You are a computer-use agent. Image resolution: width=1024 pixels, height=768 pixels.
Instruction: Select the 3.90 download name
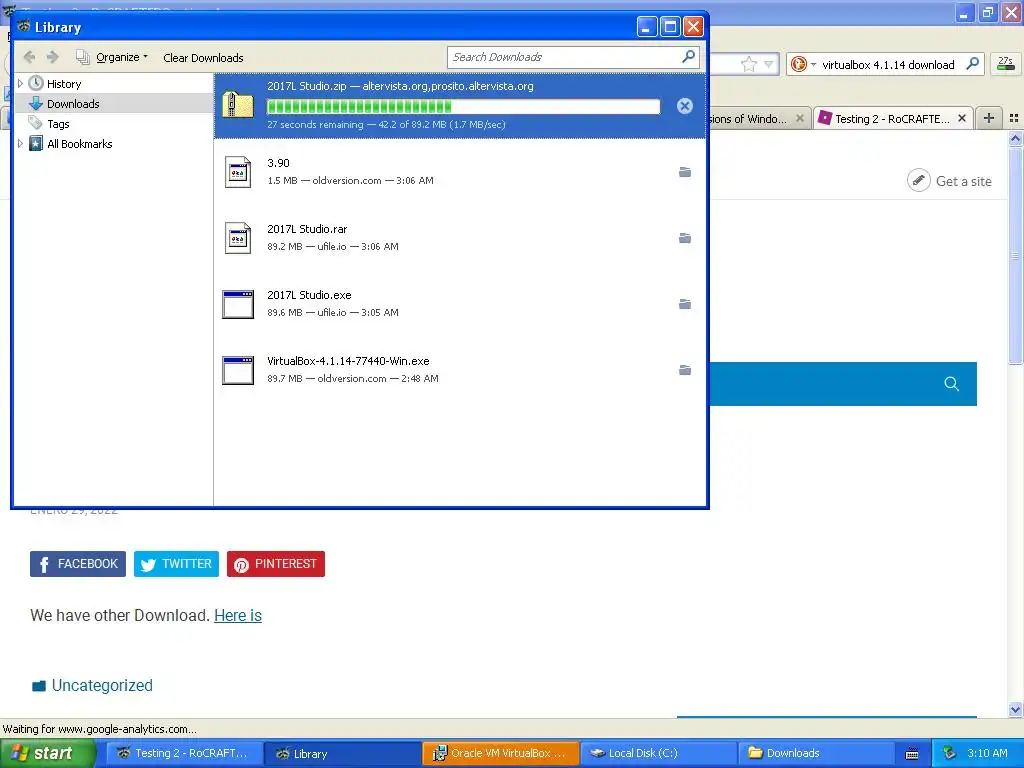[278, 163]
